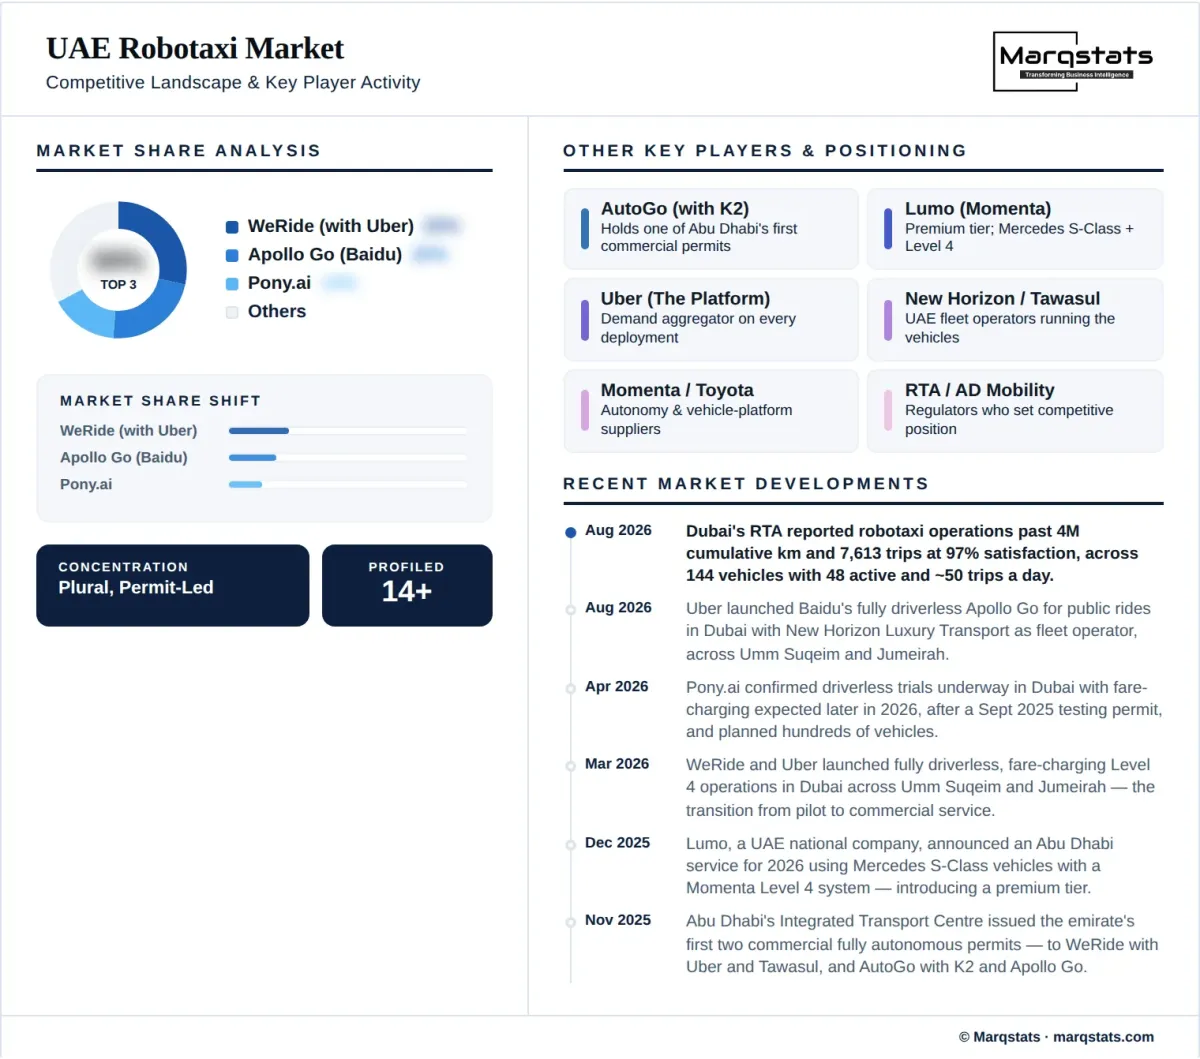
Task: Select the WeRide legend color swatch
Action: pyautogui.click(x=232, y=227)
